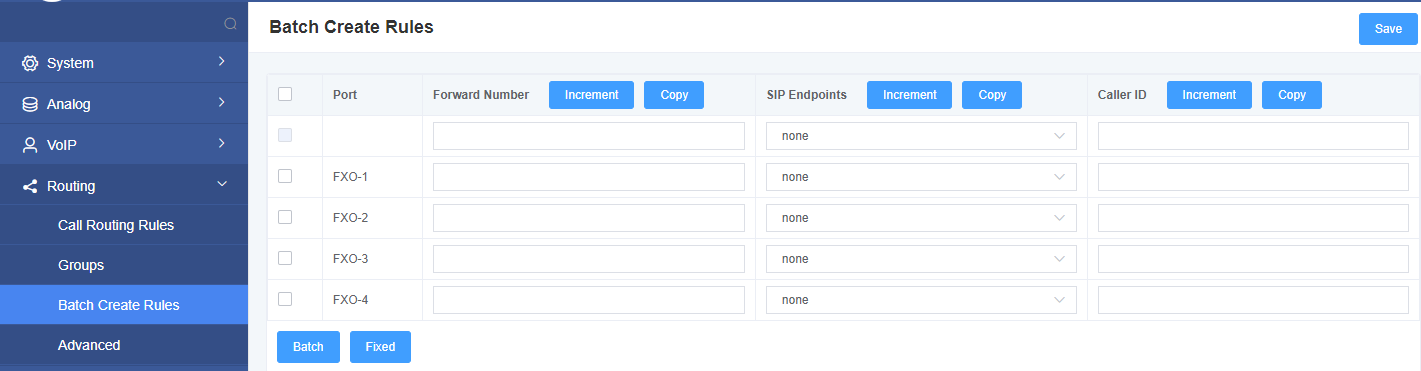This screenshot has height=371, width=1421.
Task: Click the Caller ID column header text
Action: tap(1122, 95)
